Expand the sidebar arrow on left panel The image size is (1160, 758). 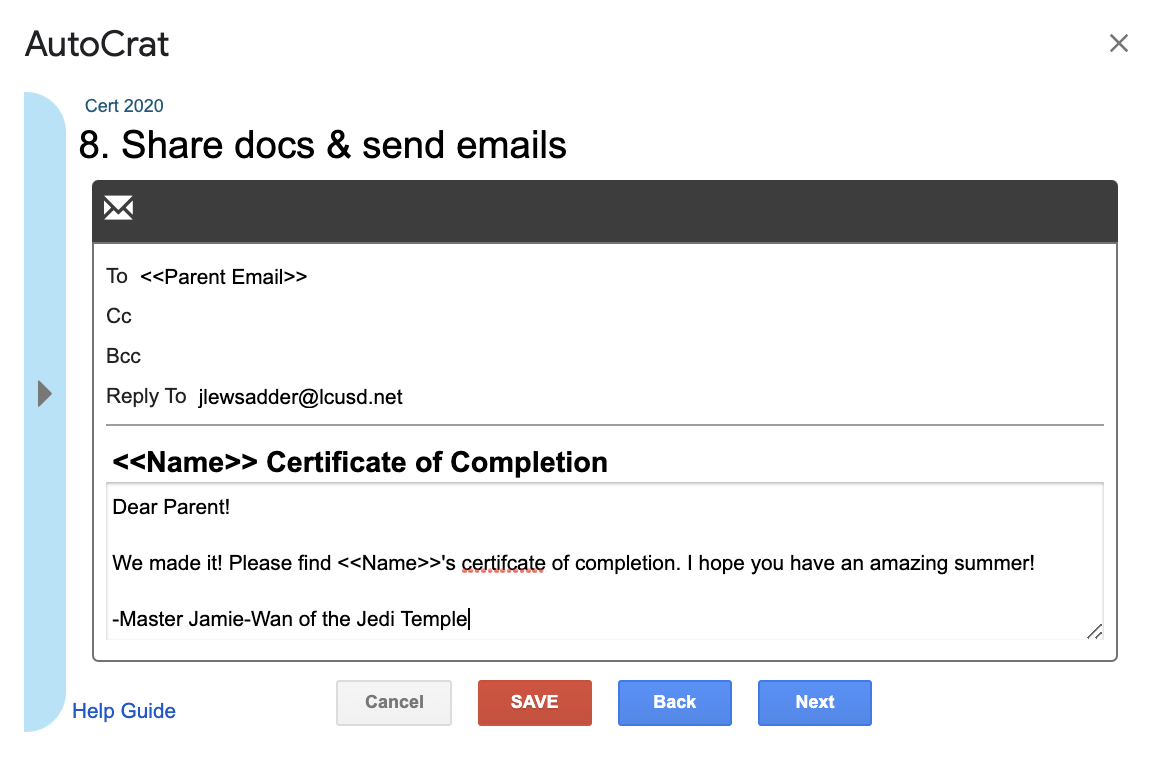(x=44, y=393)
